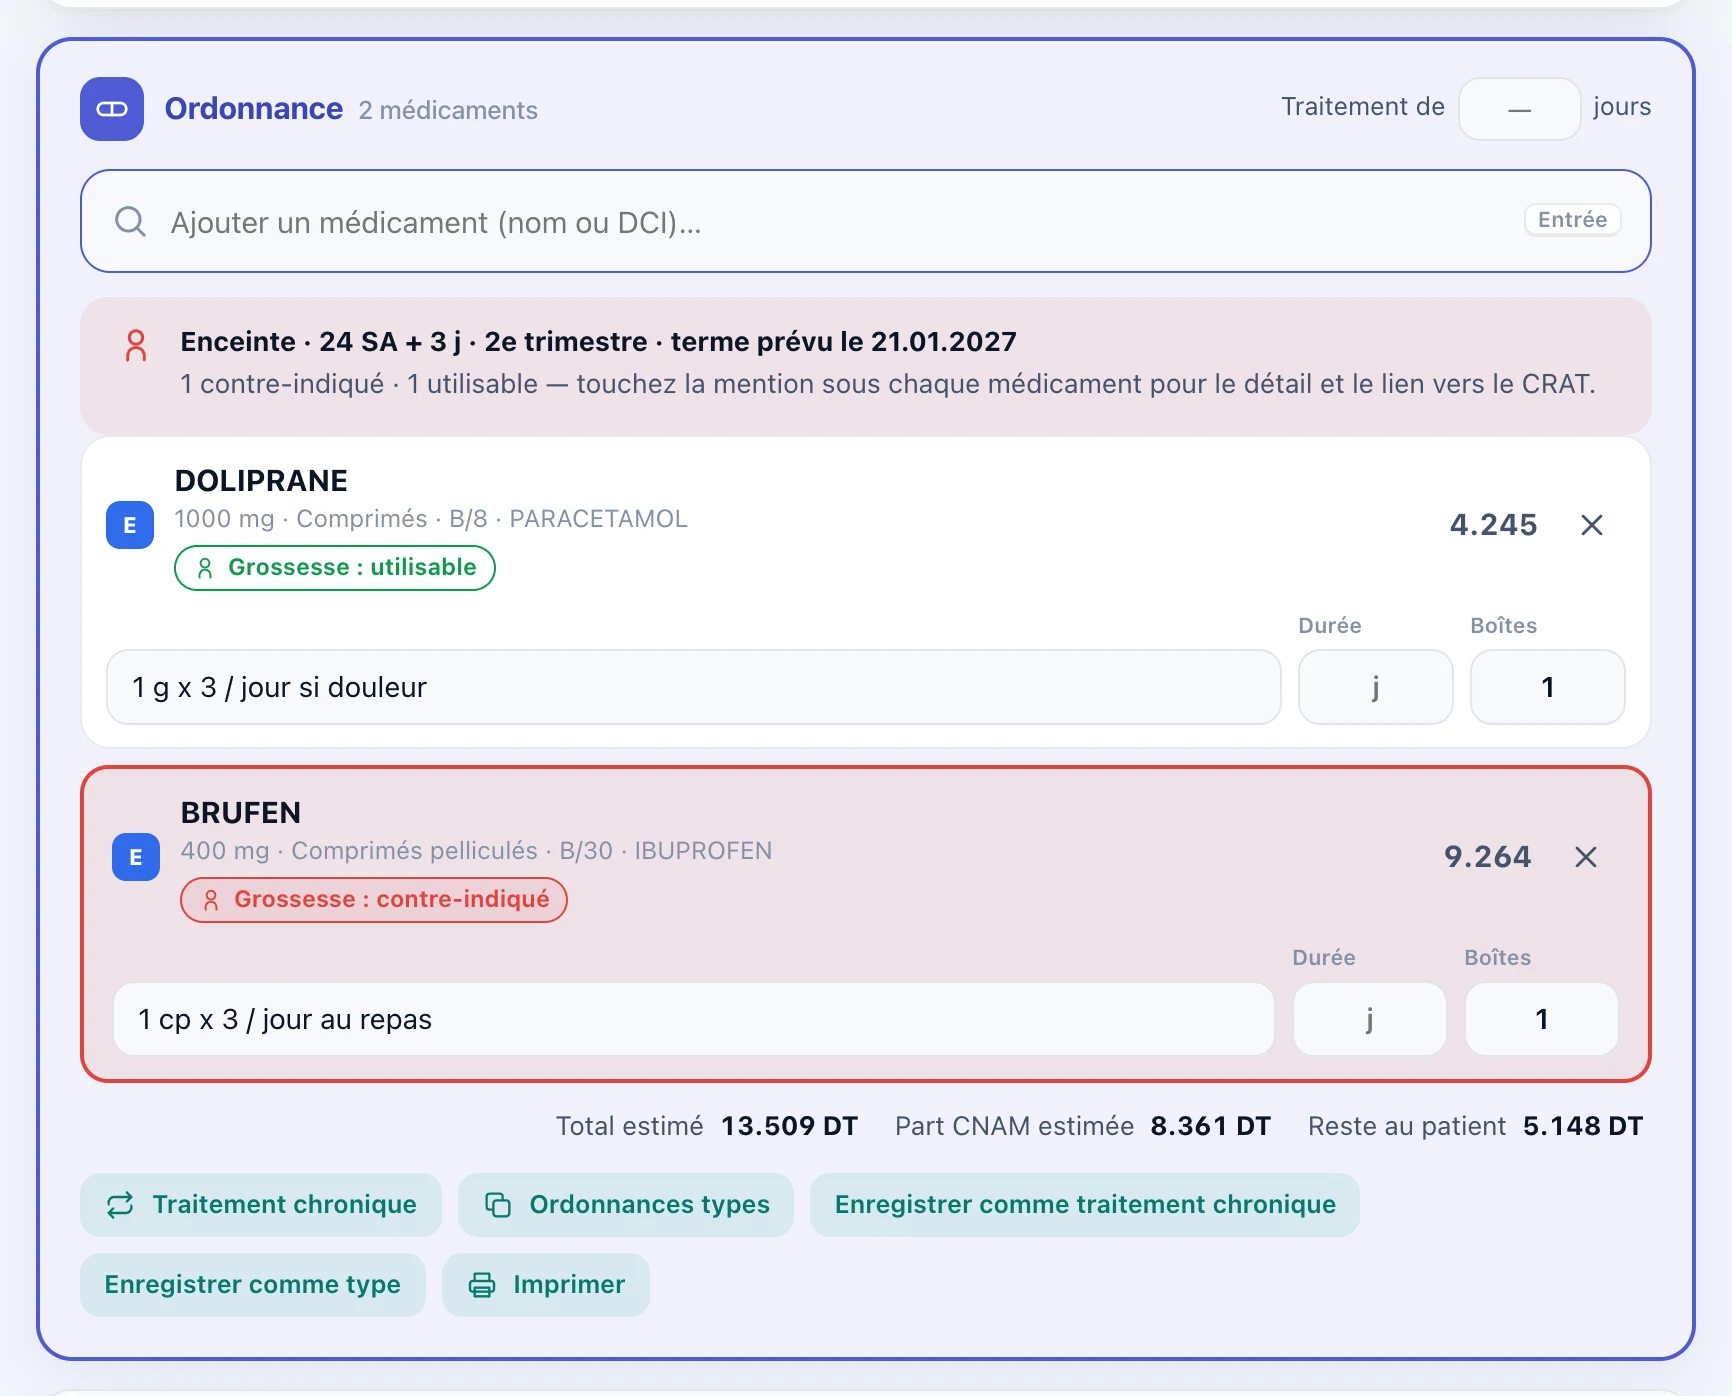This screenshot has height=1396, width=1732.
Task: Click the 'Ordonnance' section title
Action: pyautogui.click(x=254, y=109)
